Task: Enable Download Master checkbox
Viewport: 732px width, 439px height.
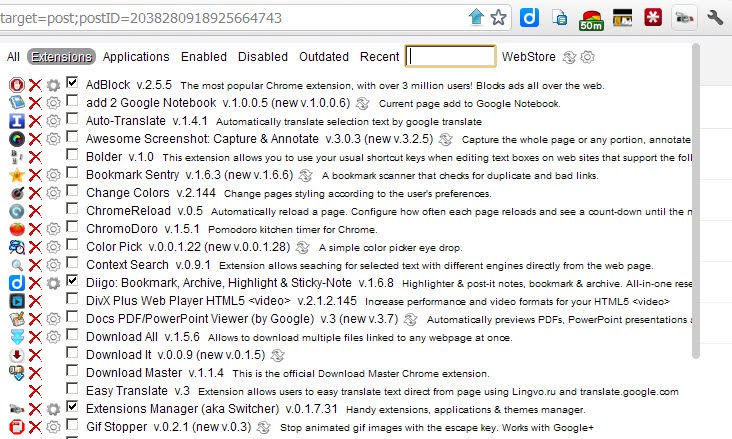Action: click(x=72, y=370)
